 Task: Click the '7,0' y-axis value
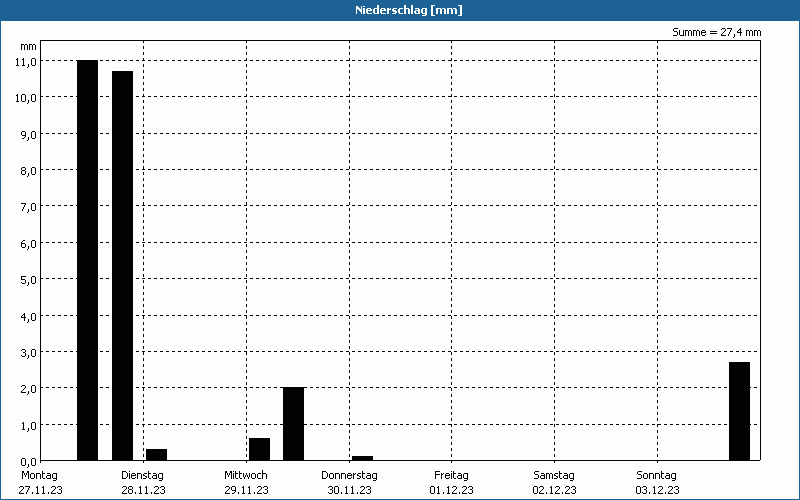pos(28,207)
